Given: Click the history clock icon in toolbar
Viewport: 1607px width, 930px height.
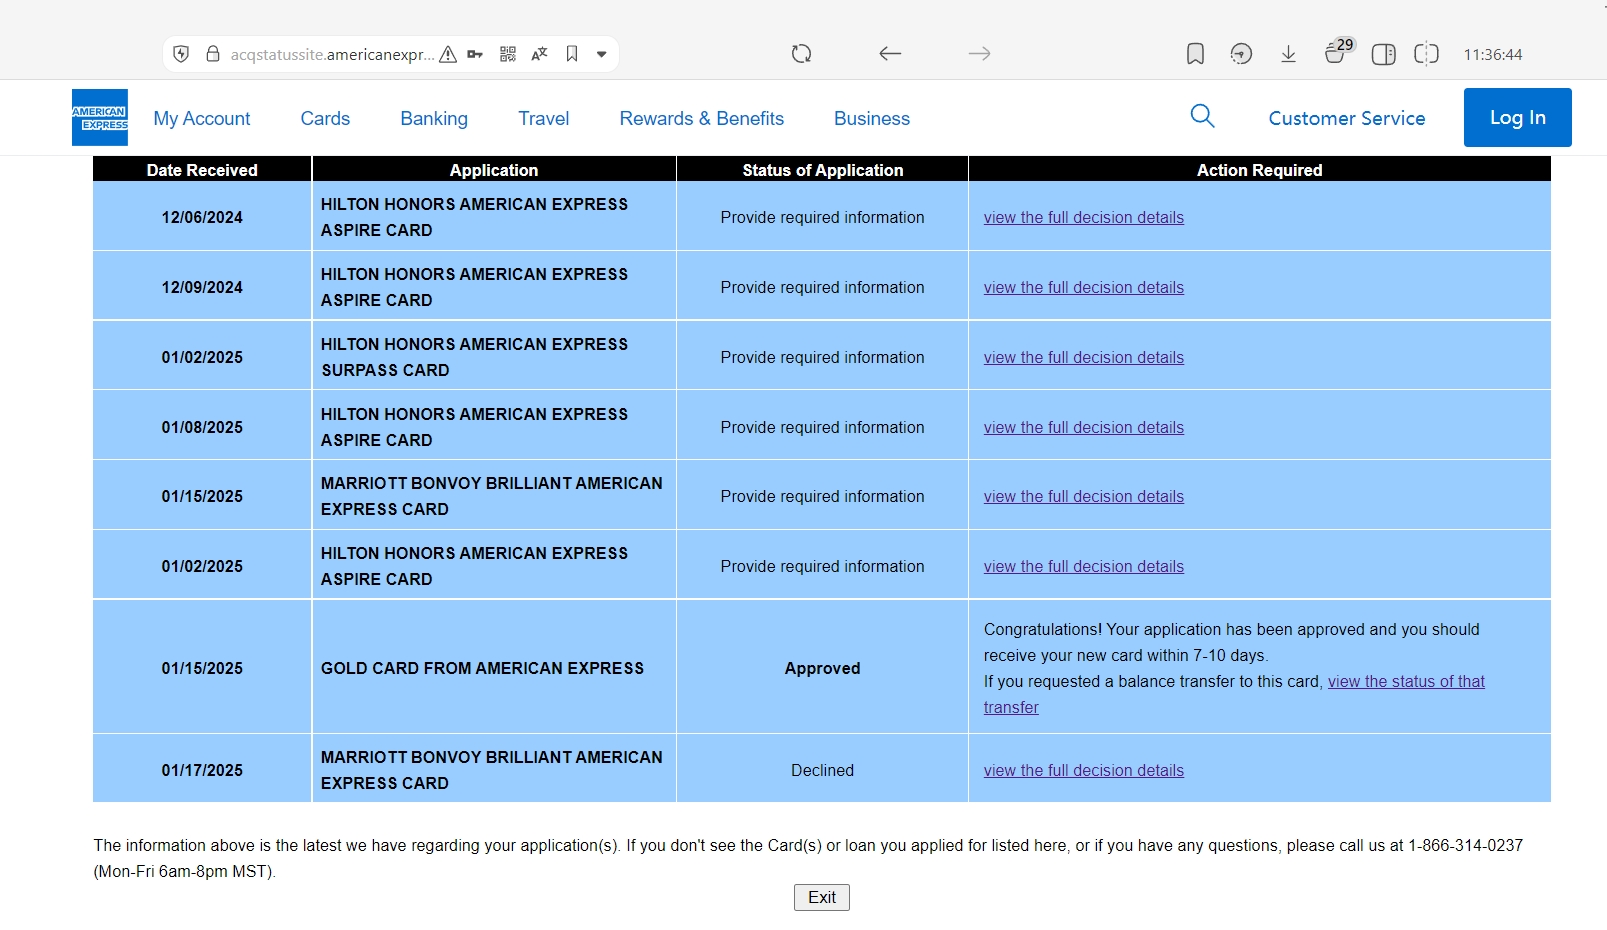Looking at the screenshot, I should click(1241, 54).
